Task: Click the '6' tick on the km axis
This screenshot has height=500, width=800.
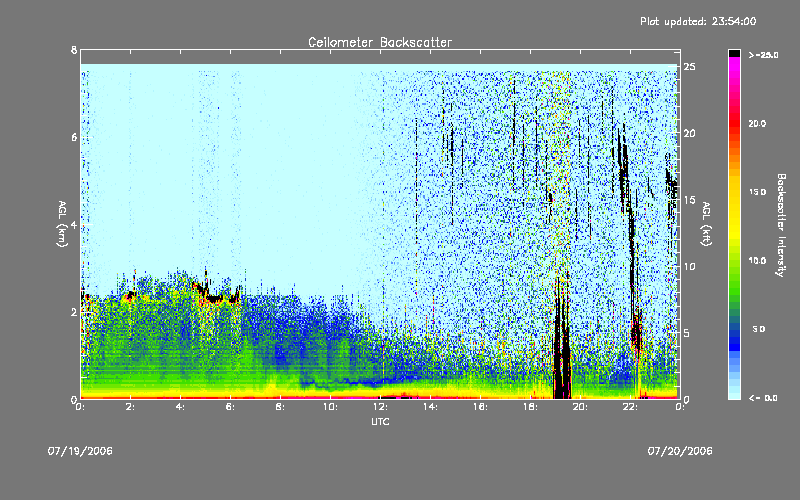Action: [x=74, y=137]
